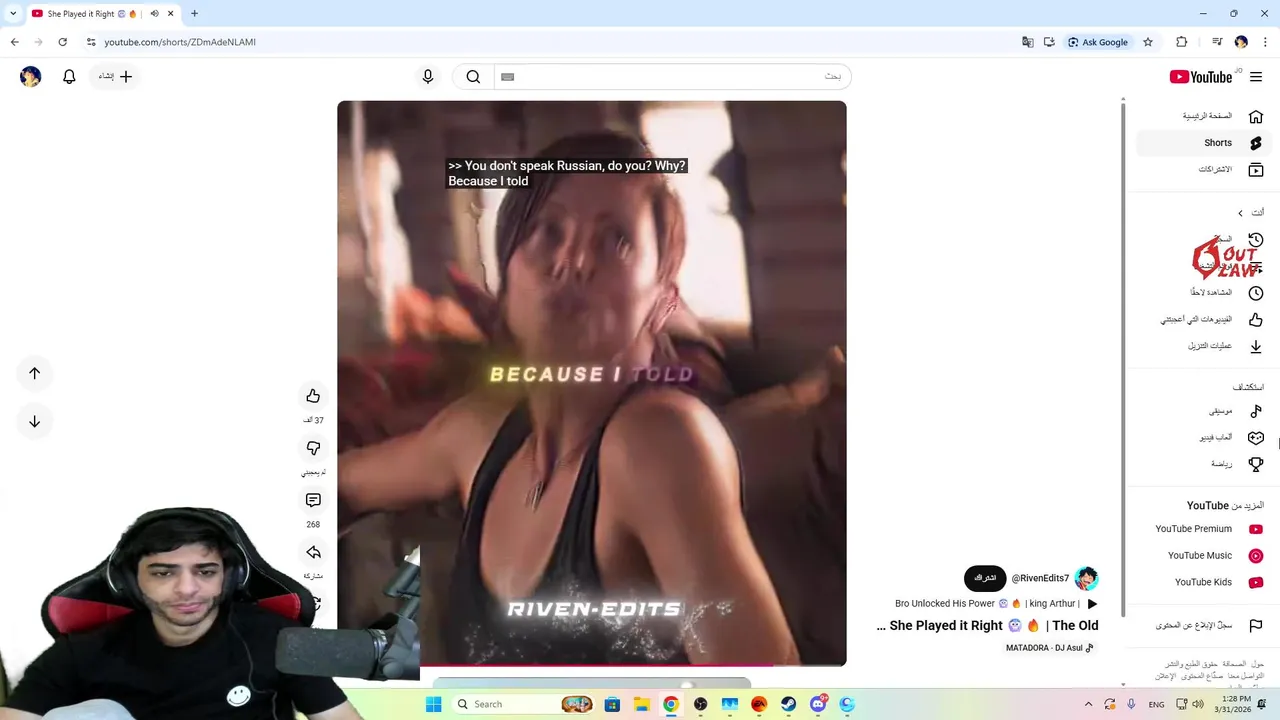Expand the Chrome tab search dropdown
The width and height of the screenshot is (1280, 720).
[x=12, y=14]
